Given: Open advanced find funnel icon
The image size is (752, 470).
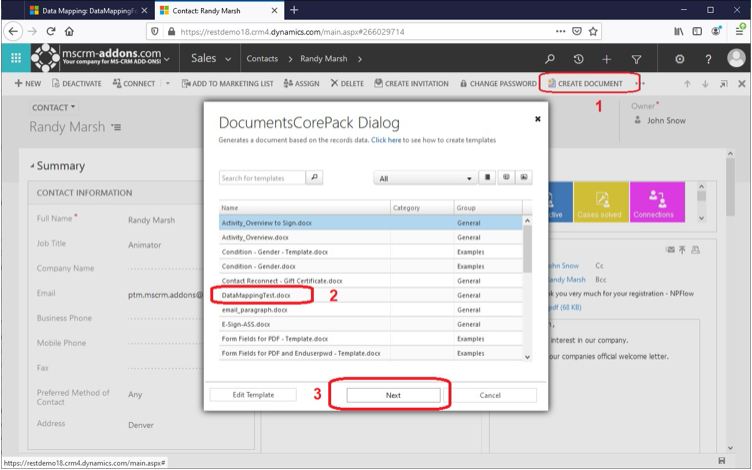Looking at the screenshot, I should (x=636, y=59).
